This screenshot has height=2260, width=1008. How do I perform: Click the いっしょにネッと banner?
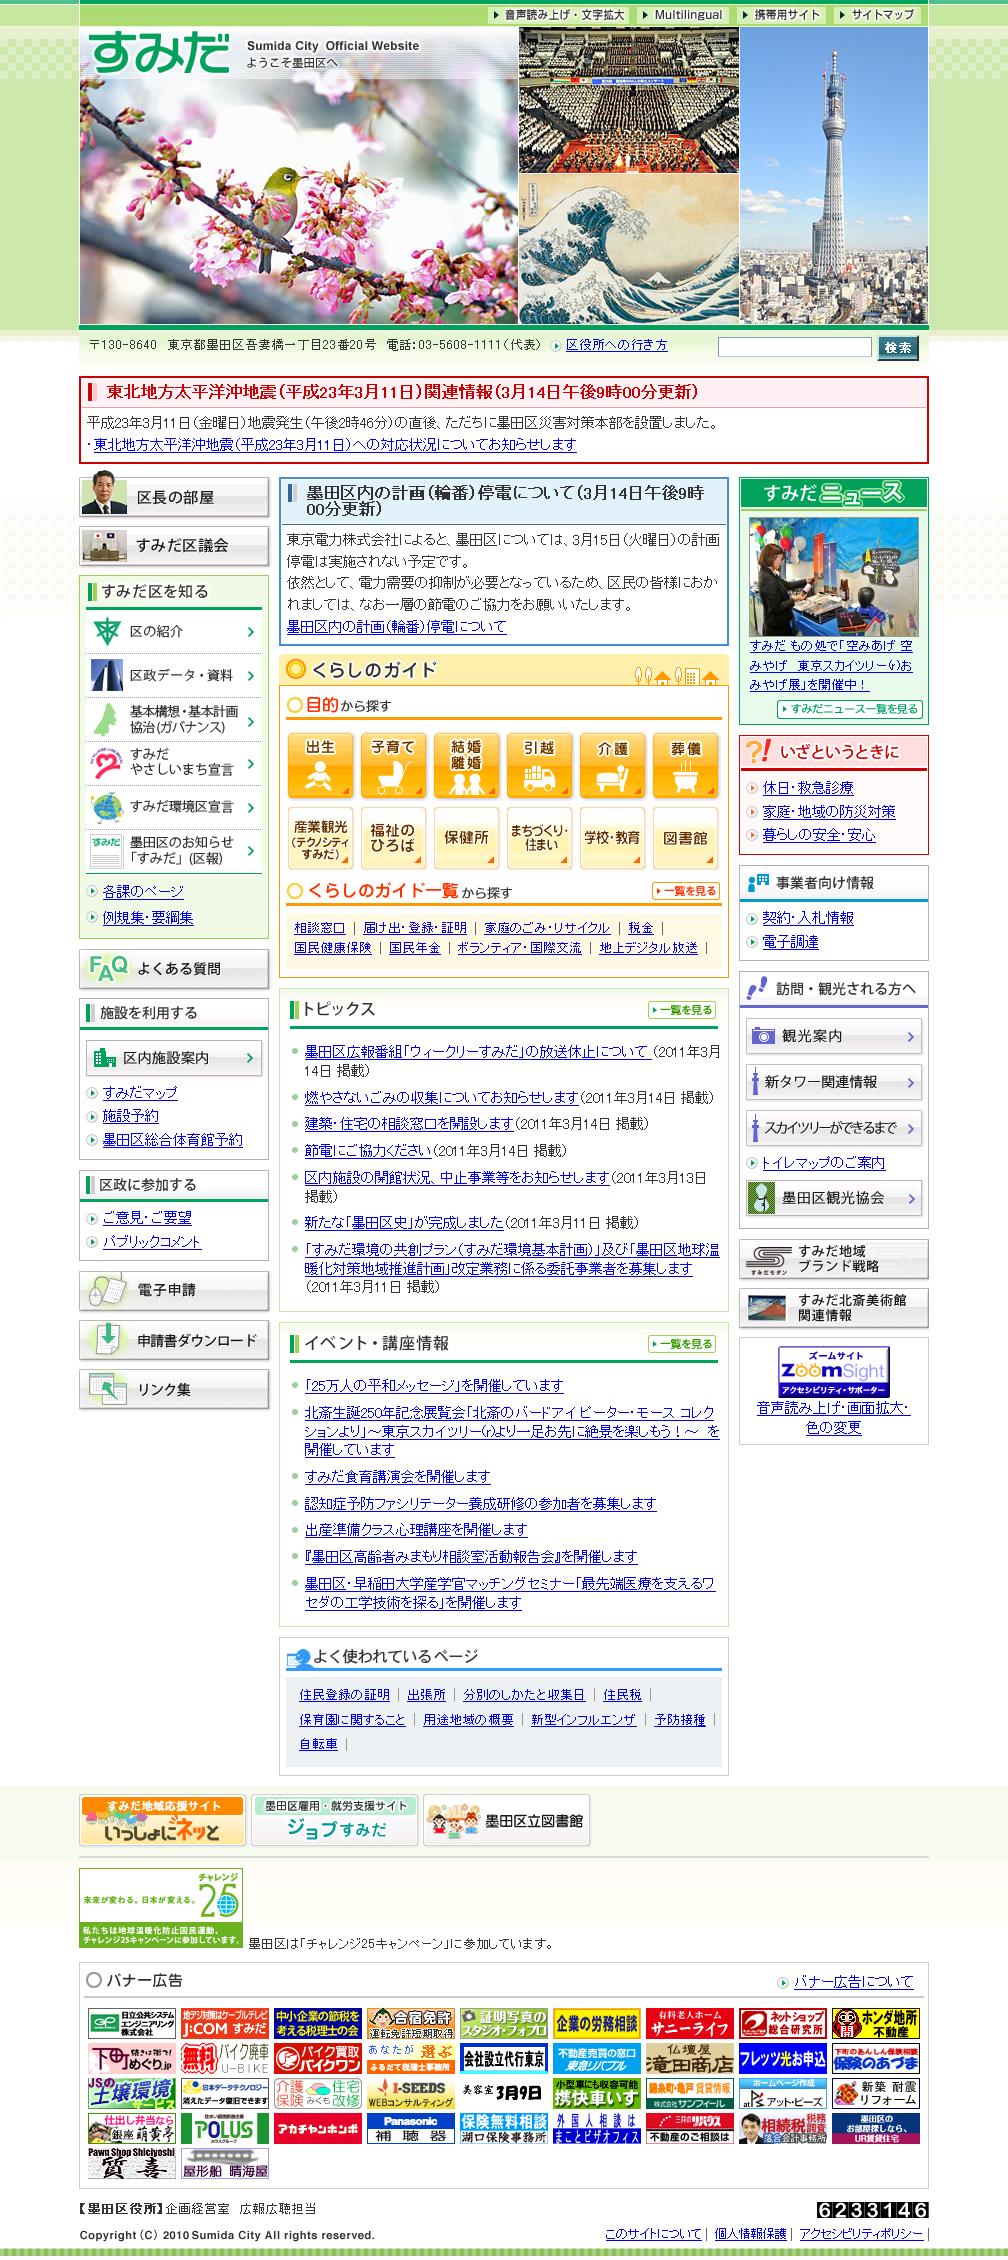tap(163, 1820)
